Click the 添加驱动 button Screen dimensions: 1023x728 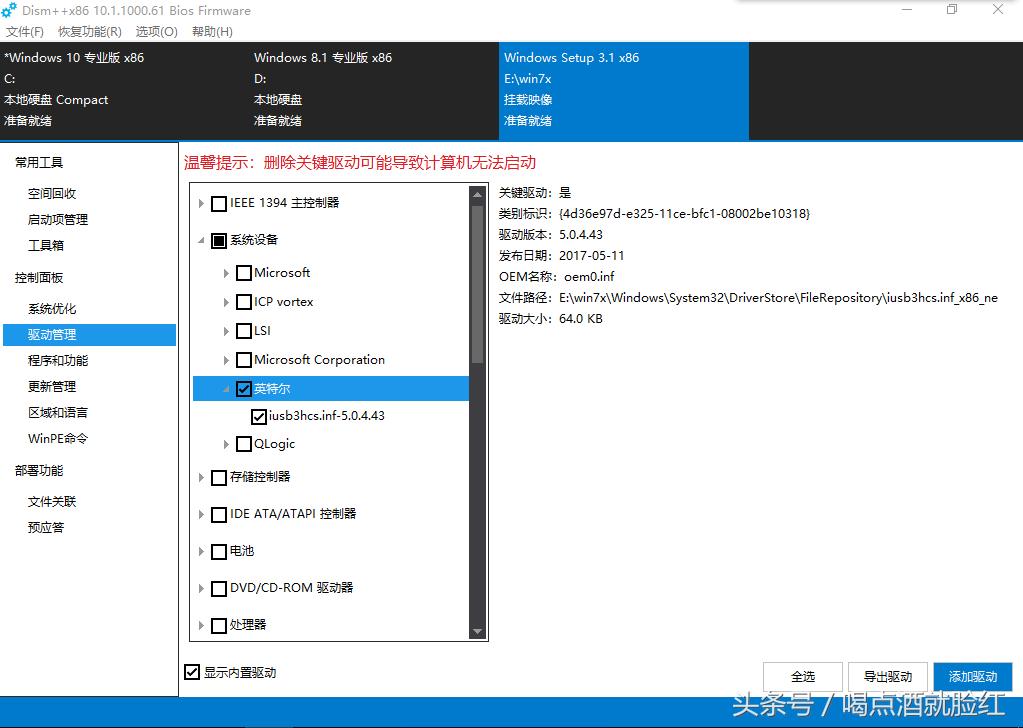972,676
